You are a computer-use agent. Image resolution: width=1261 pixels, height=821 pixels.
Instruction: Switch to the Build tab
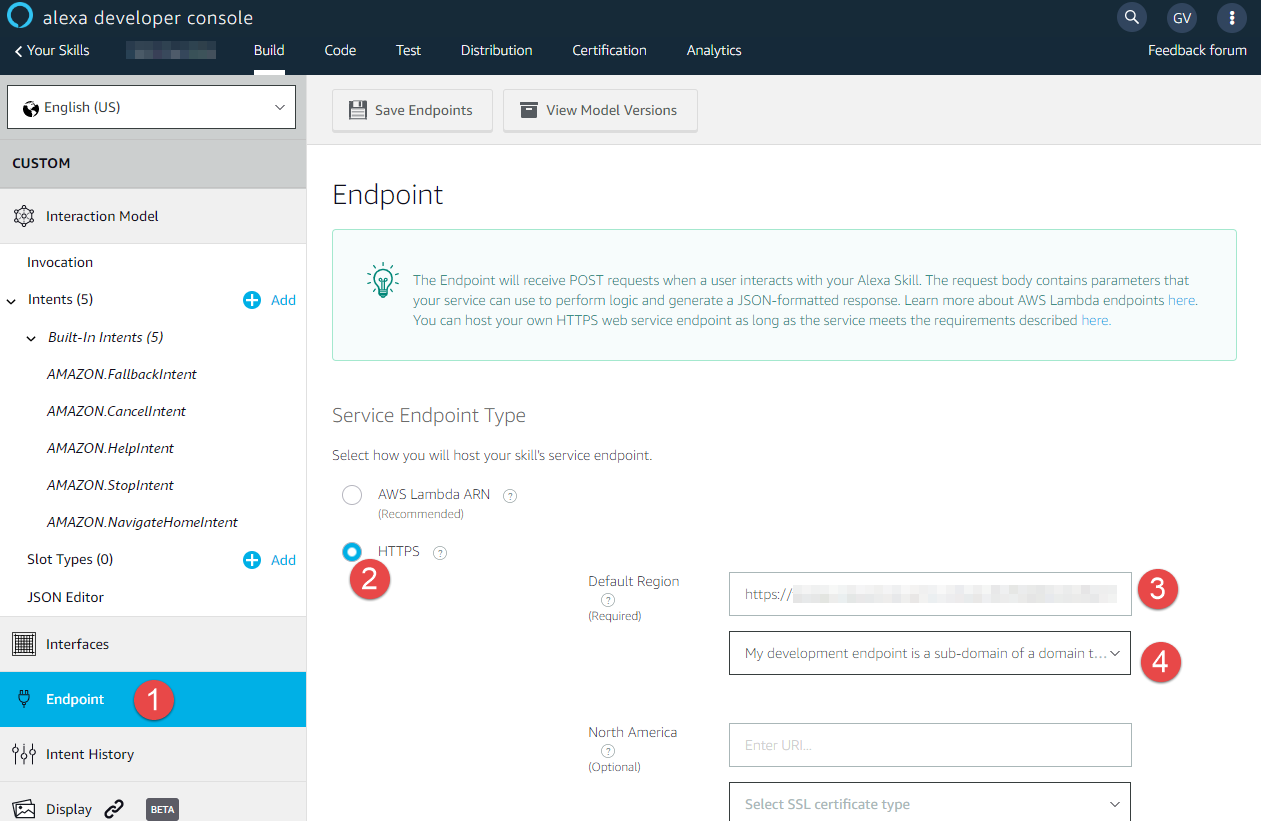[x=269, y=50]
